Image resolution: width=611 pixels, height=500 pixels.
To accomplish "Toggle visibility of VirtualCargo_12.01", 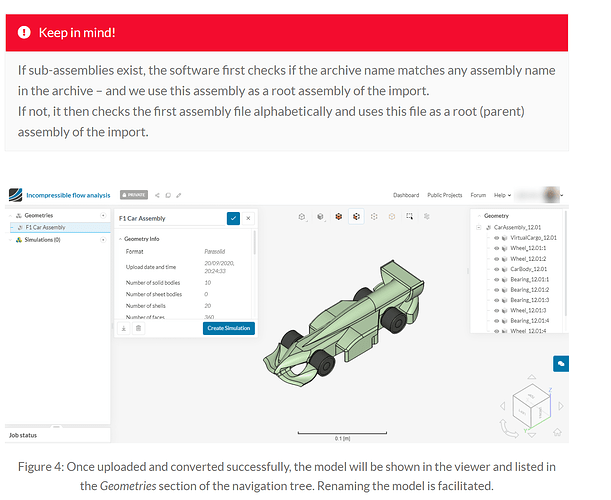I will click(x=496, y=238).
